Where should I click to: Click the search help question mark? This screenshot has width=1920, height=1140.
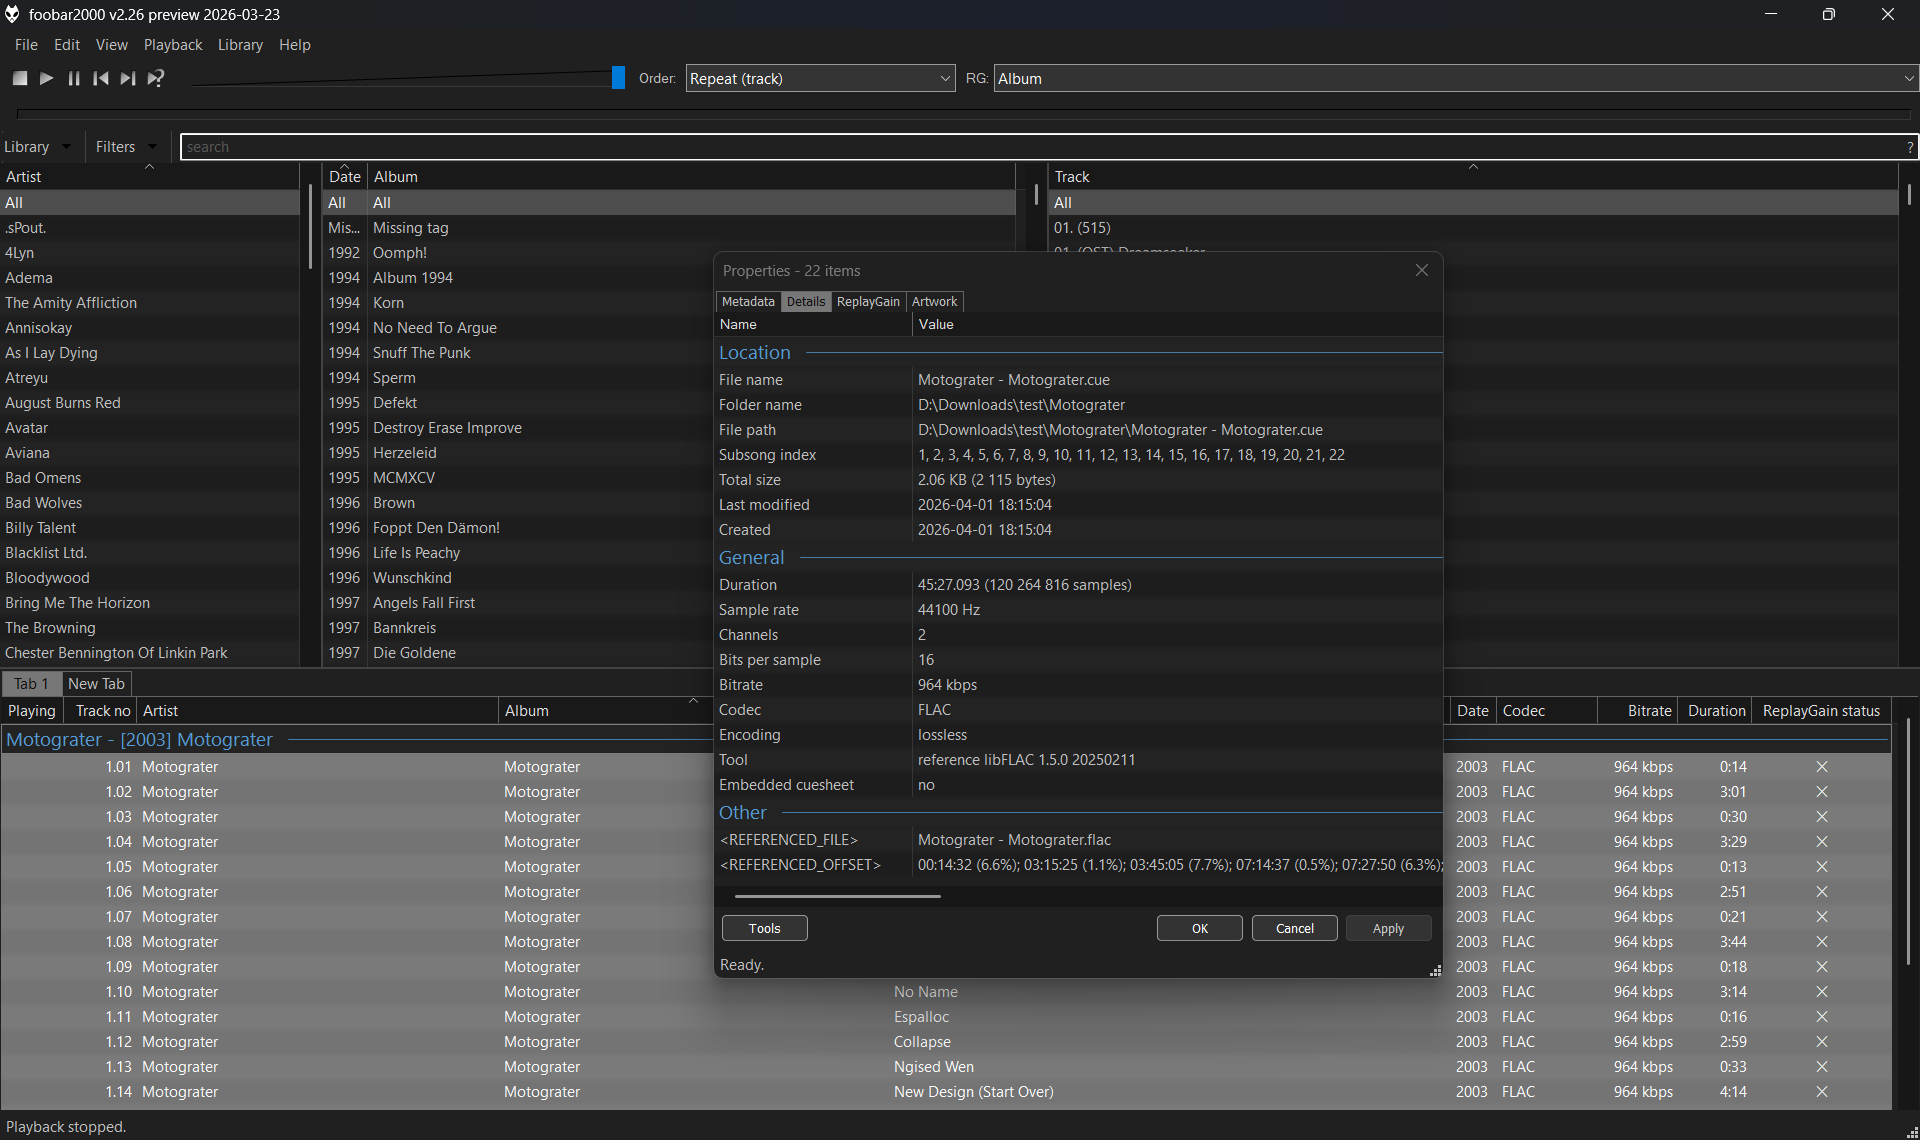pos(1909,147)
